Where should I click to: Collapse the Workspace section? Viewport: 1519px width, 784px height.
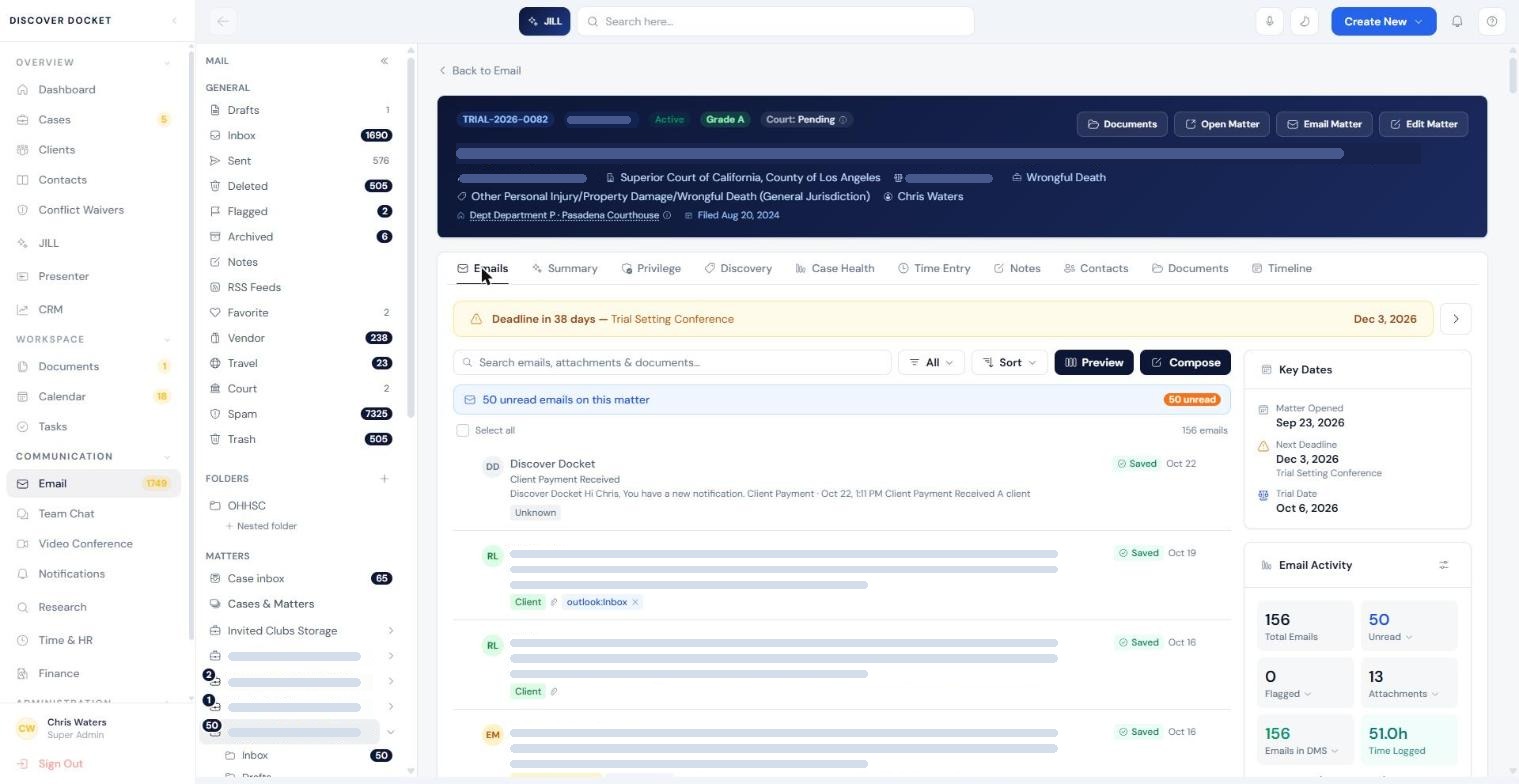pos(166,340)
